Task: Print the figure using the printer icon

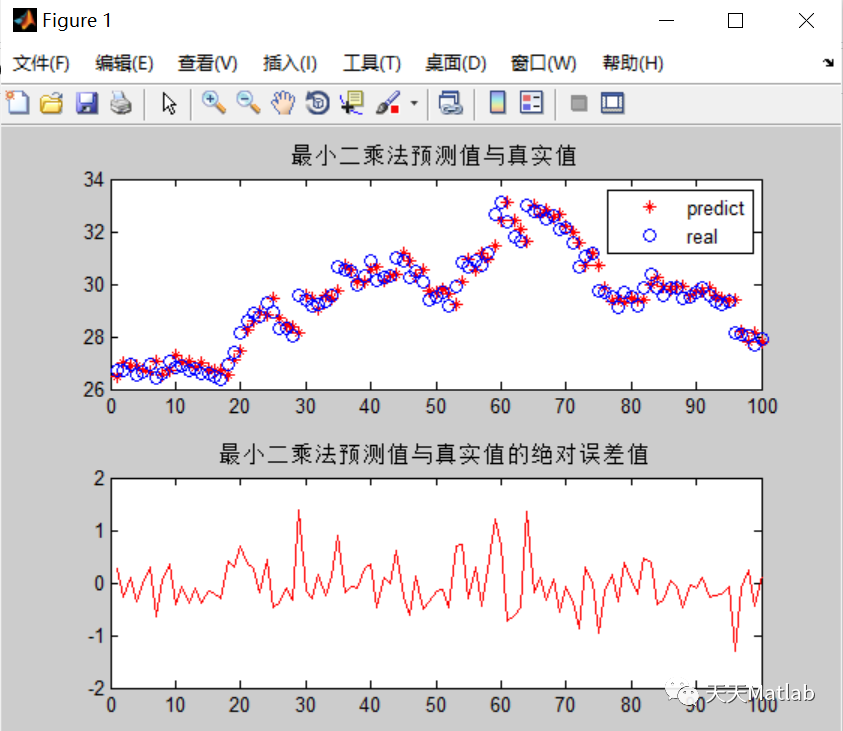Action: click(121, 103)
